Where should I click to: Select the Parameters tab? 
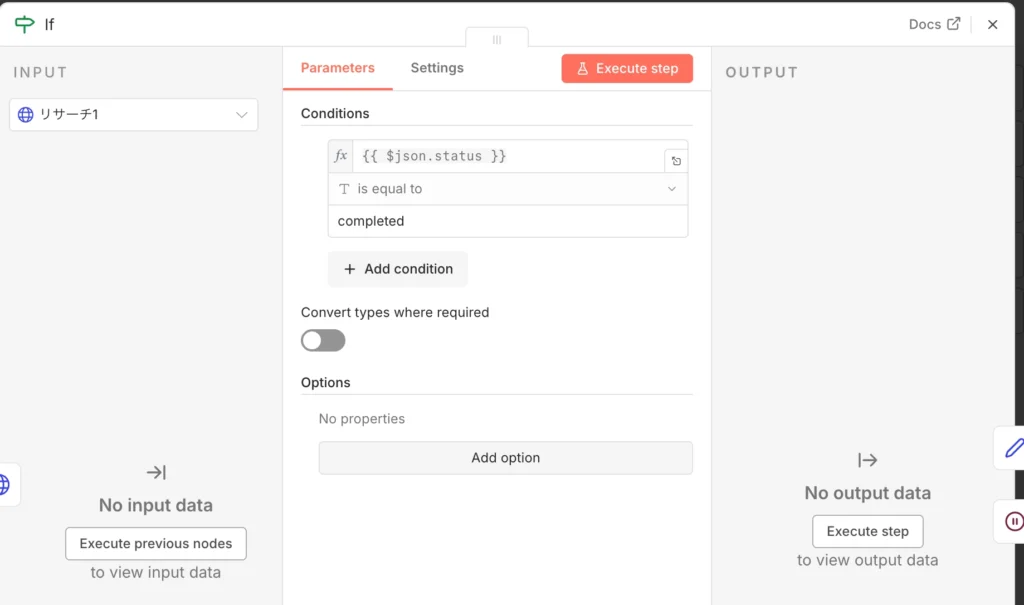click(337, 68)
